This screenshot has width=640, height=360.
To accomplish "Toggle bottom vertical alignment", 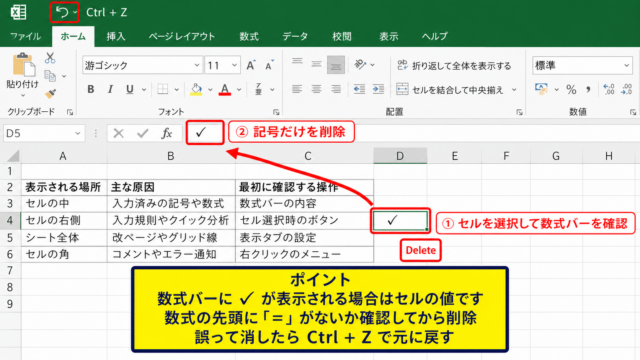I will click(x=336, y=65).
